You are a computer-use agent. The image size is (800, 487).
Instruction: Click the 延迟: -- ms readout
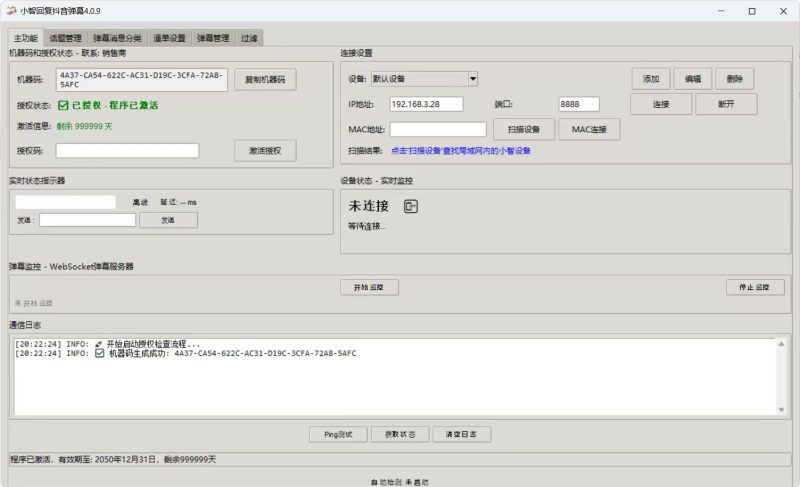pyautogui.click(x=179, y=202)
